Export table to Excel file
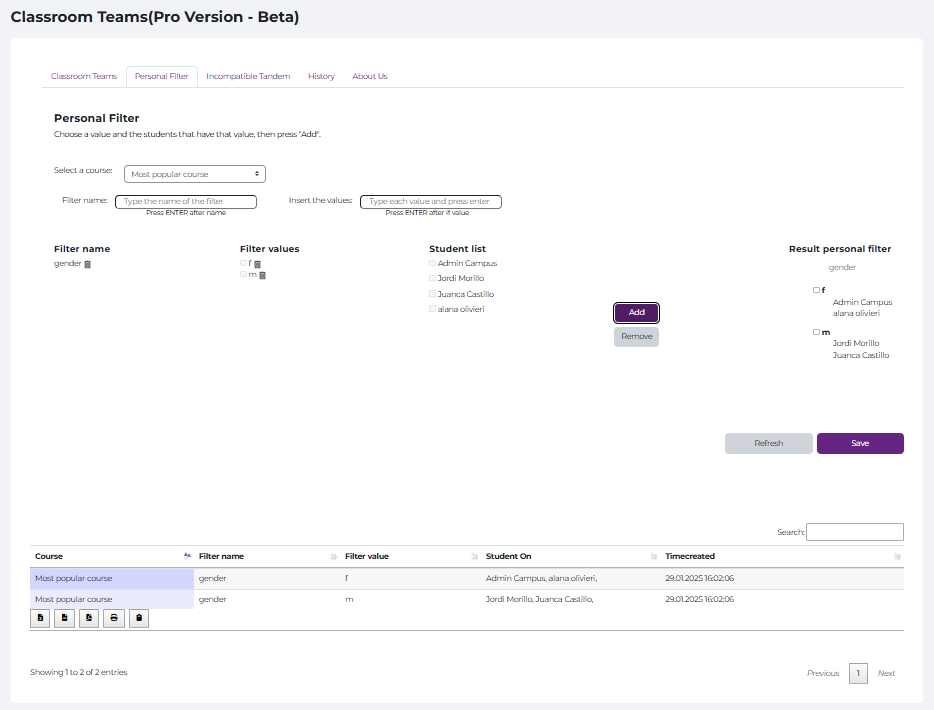 (x=40, y=618)
